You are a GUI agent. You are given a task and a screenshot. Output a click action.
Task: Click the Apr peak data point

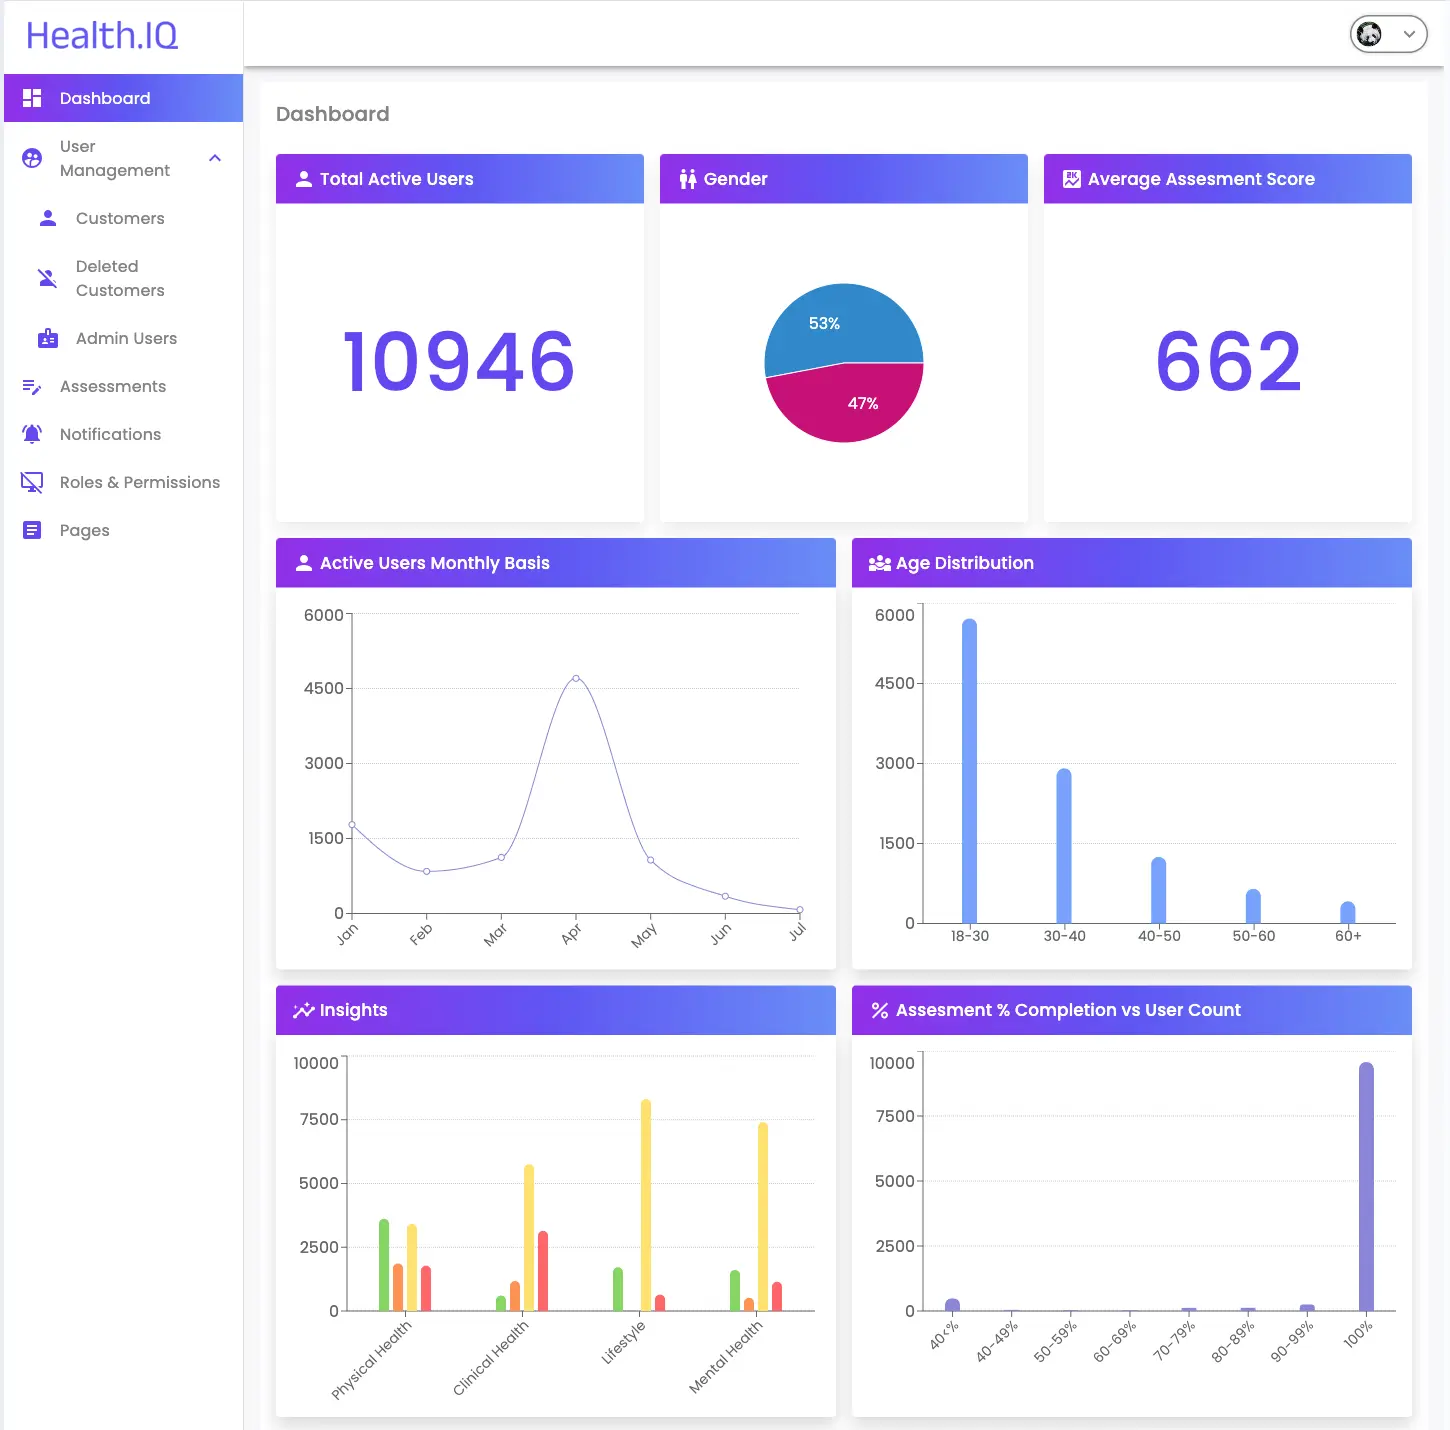[576, 678]
